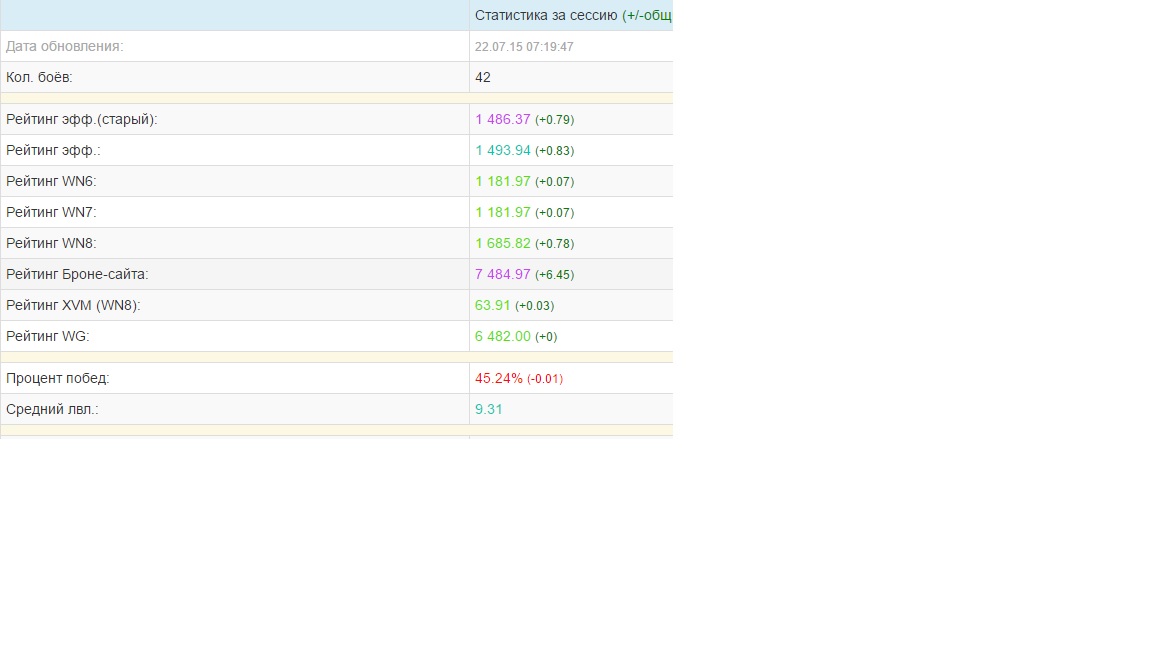The image size is (1152, 648).
Task: Select the 'Рейтинг WN6:' row label
Action: [x=51, y=181]
